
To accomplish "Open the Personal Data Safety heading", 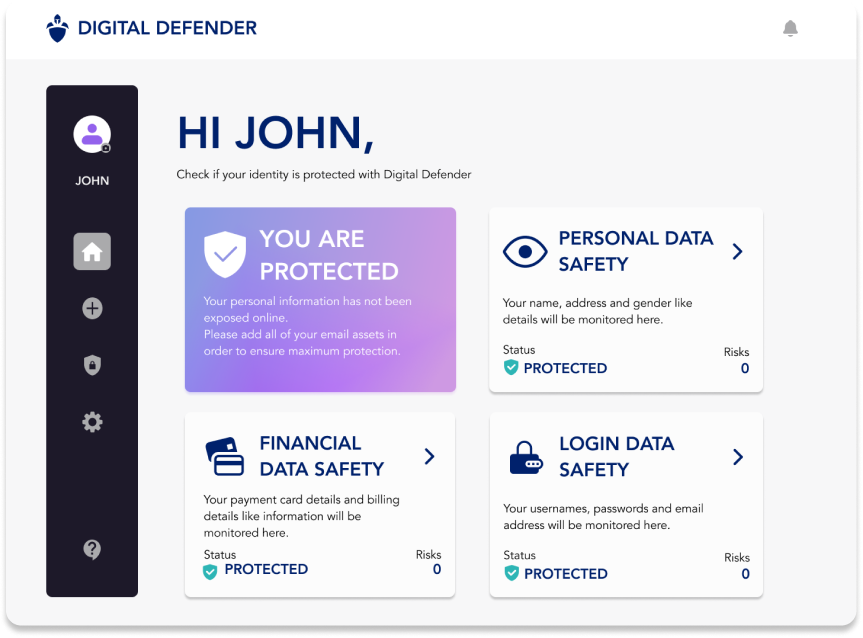I will point(635,251).
